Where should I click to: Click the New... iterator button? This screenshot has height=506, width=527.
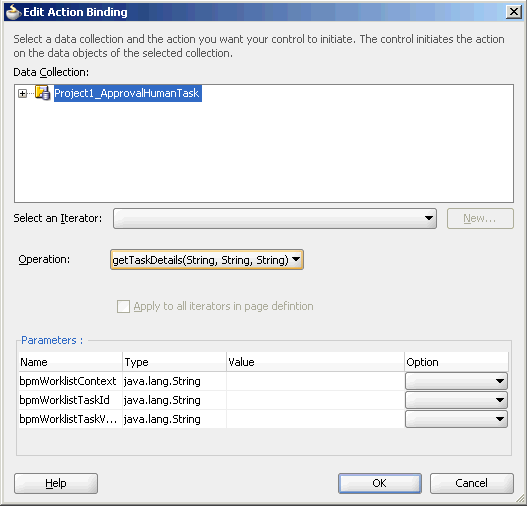tap(480, 218)
